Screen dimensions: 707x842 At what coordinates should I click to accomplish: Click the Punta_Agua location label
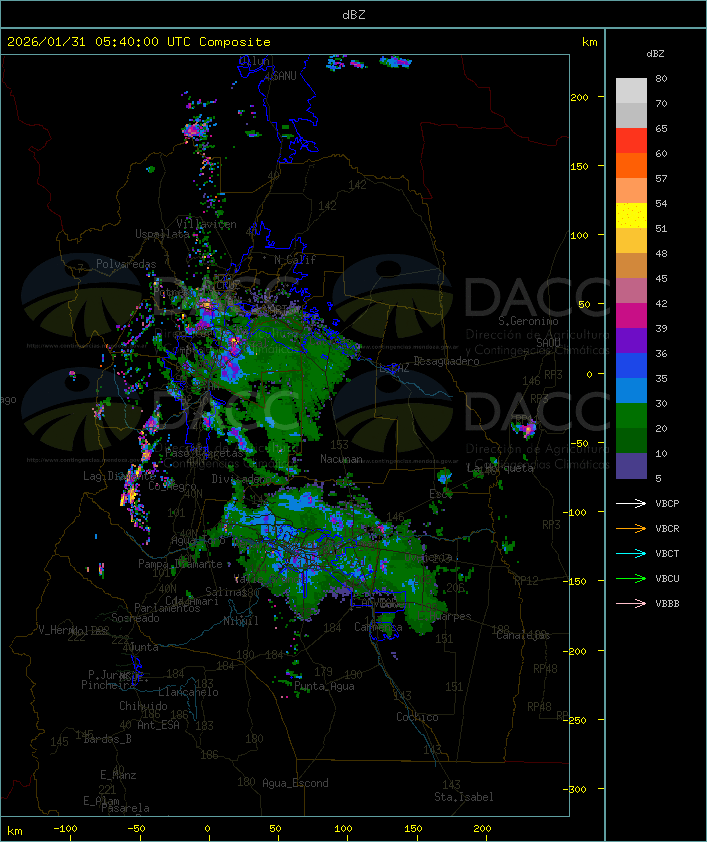[x=325, y=687]
